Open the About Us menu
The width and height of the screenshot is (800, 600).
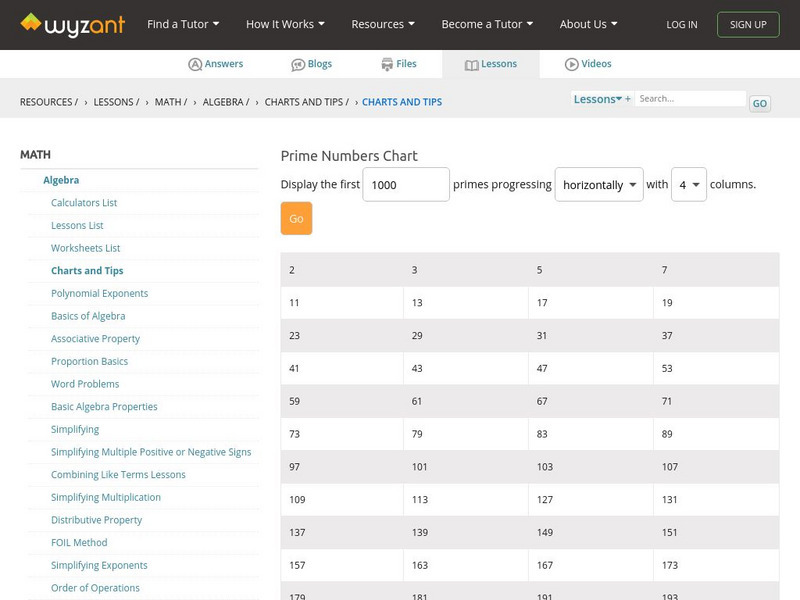pyautogui.click(x=588, y=24)
